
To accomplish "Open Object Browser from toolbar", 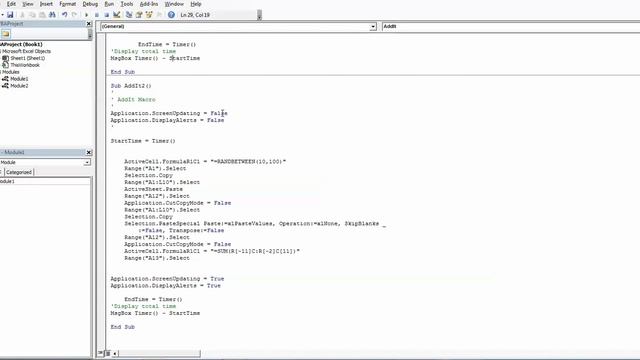I will tap(149, 15).
